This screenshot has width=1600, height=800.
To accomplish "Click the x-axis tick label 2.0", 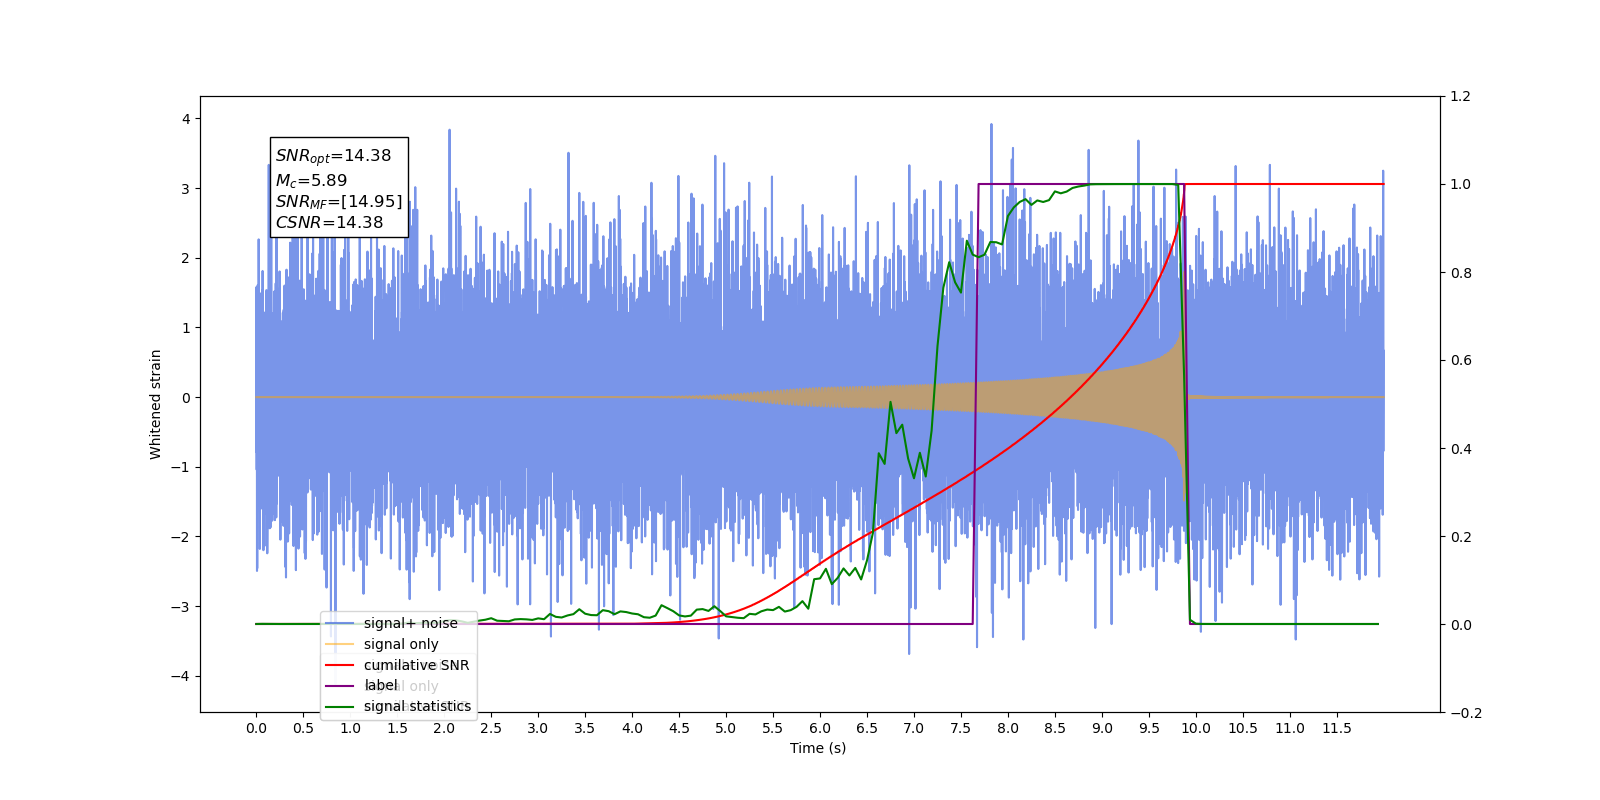I will click(444, 728).
